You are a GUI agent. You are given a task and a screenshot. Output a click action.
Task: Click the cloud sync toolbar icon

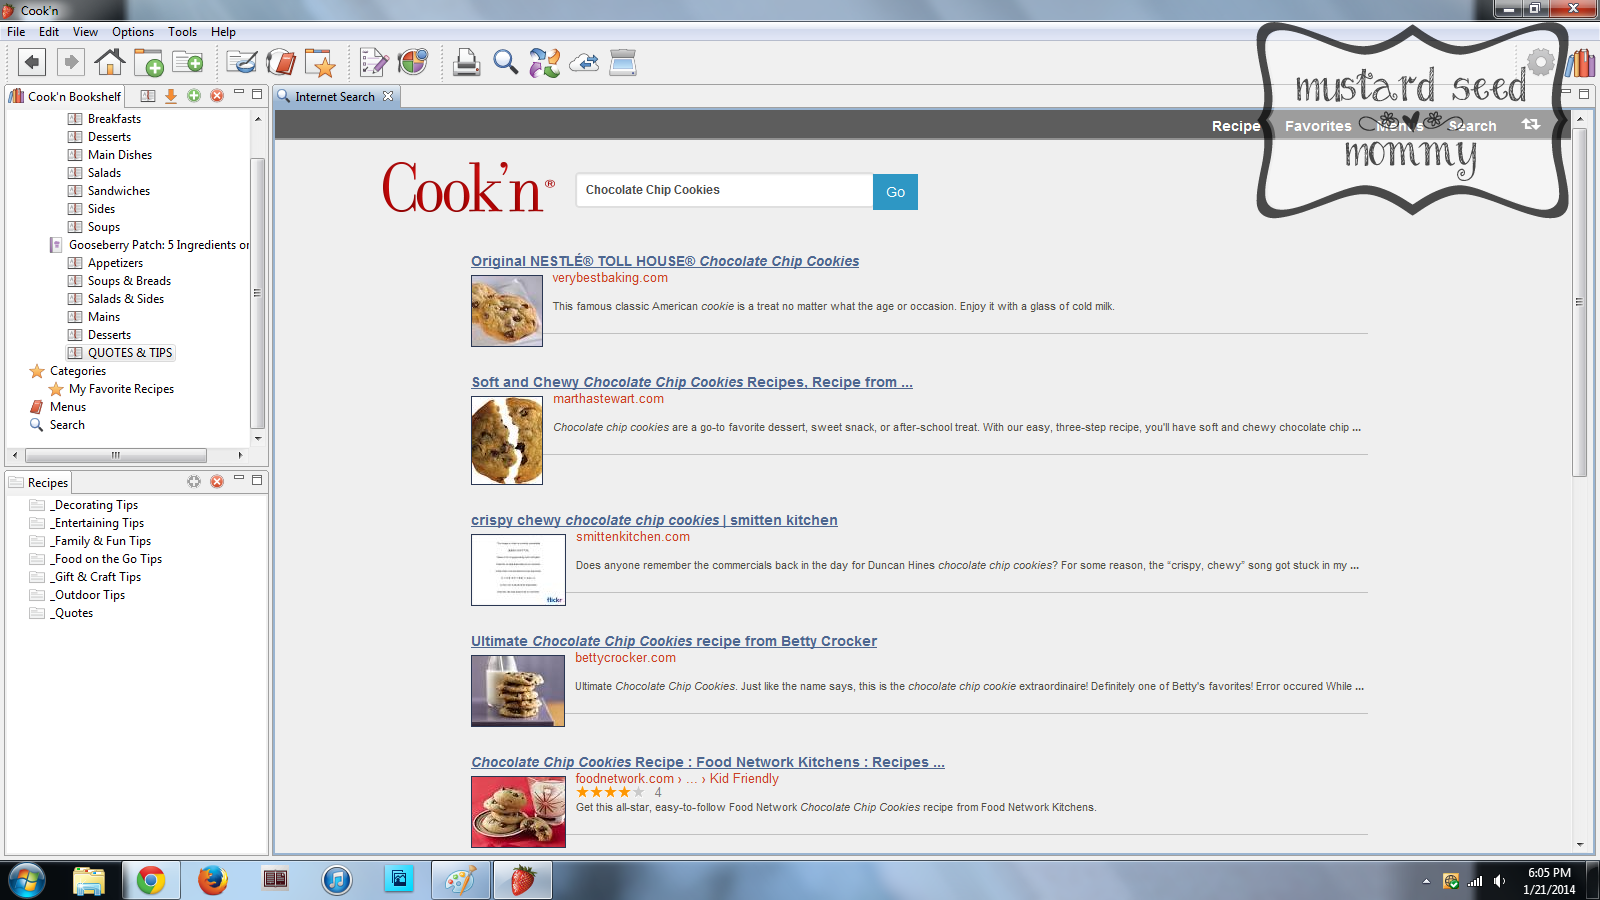tap(584, 63)
